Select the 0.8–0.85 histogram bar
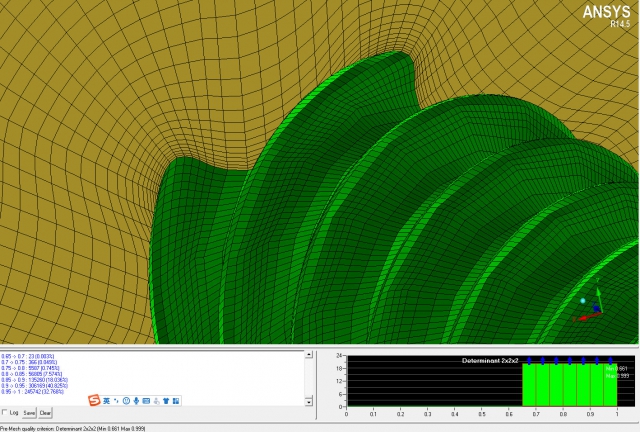 tap(569, 385)
